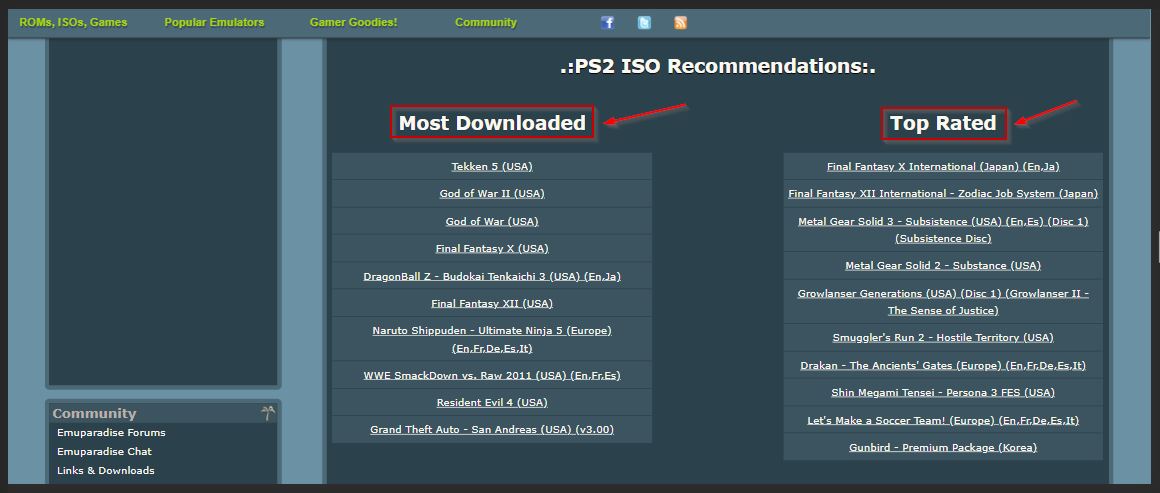Open Resident Evil 4 (USA) link

492,403
